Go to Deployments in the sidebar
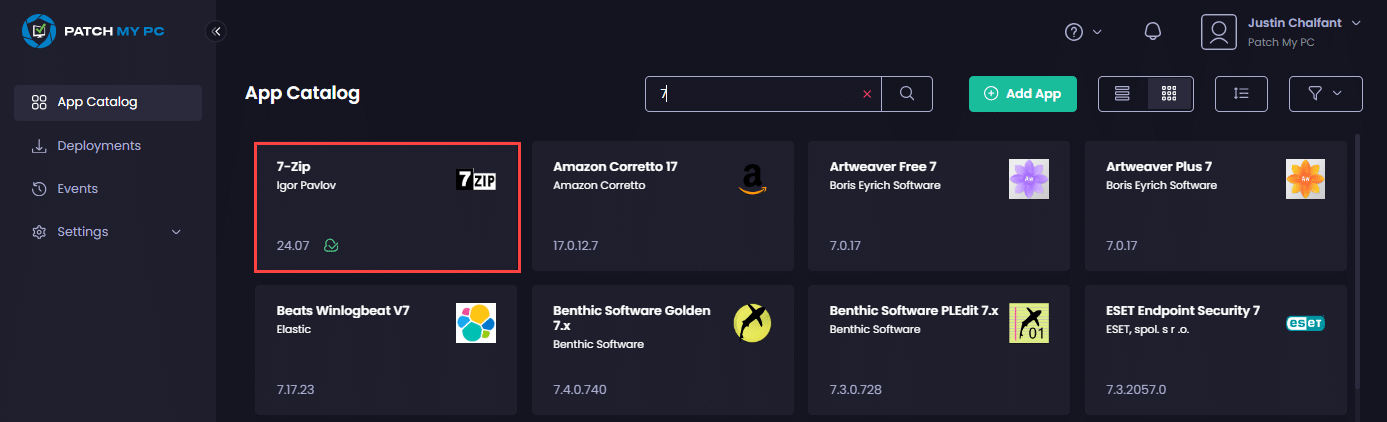1387x422 pixels. click(99, 146)
